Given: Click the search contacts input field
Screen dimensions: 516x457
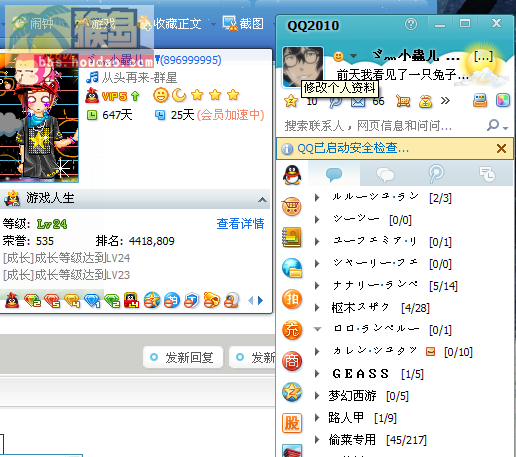Looking at the screenshot, I should [x=383, y=126].
